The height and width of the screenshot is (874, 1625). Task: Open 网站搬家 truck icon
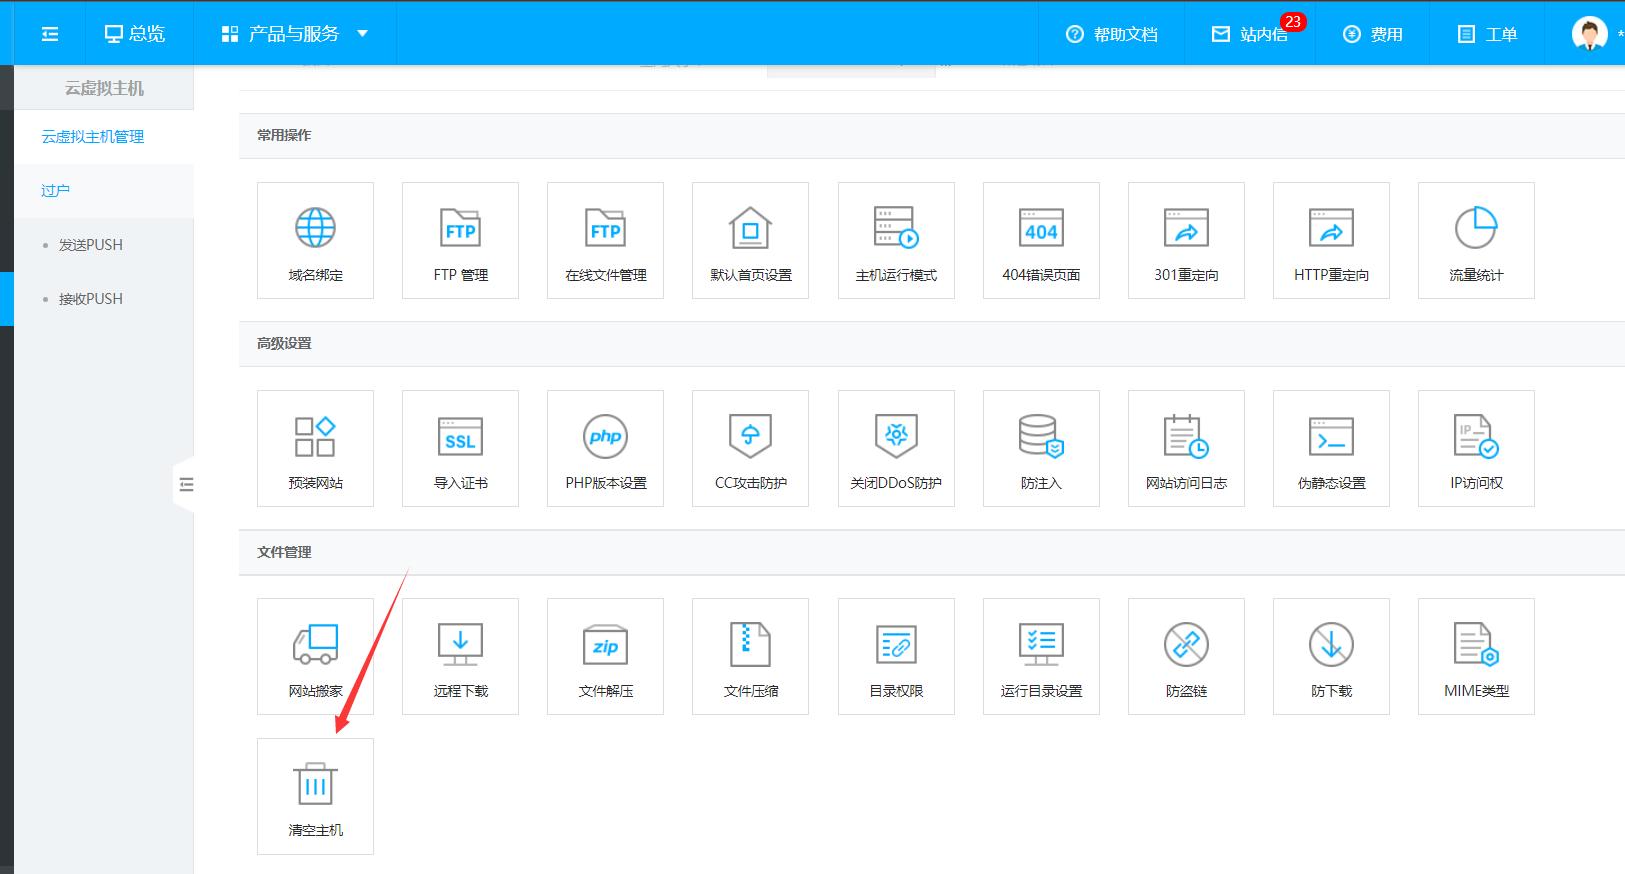315,645
